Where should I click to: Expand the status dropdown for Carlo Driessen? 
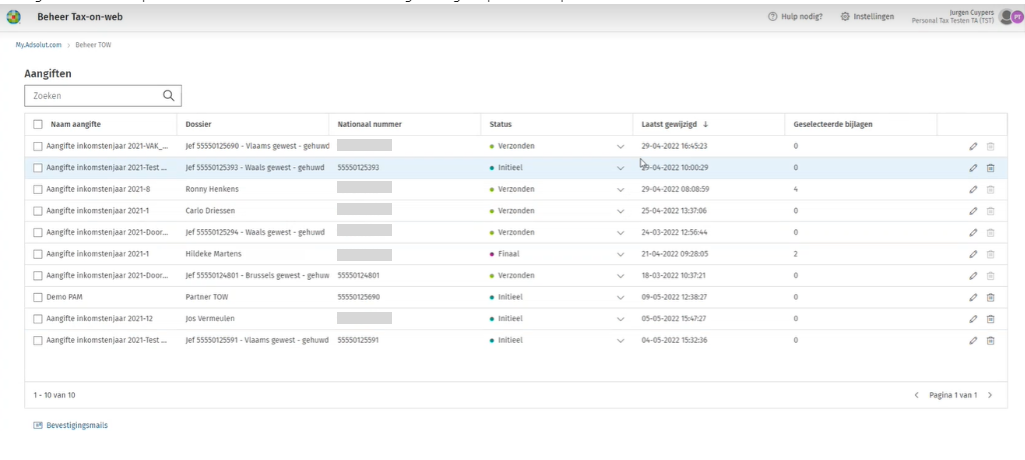pos(620,211)
